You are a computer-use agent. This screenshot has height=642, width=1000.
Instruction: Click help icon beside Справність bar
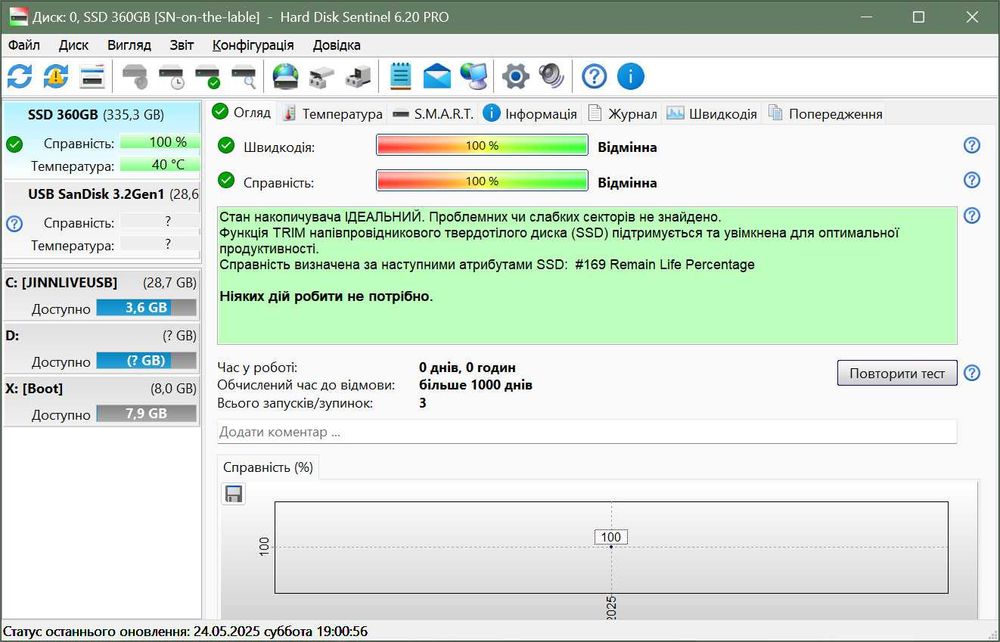coord(971,180)
